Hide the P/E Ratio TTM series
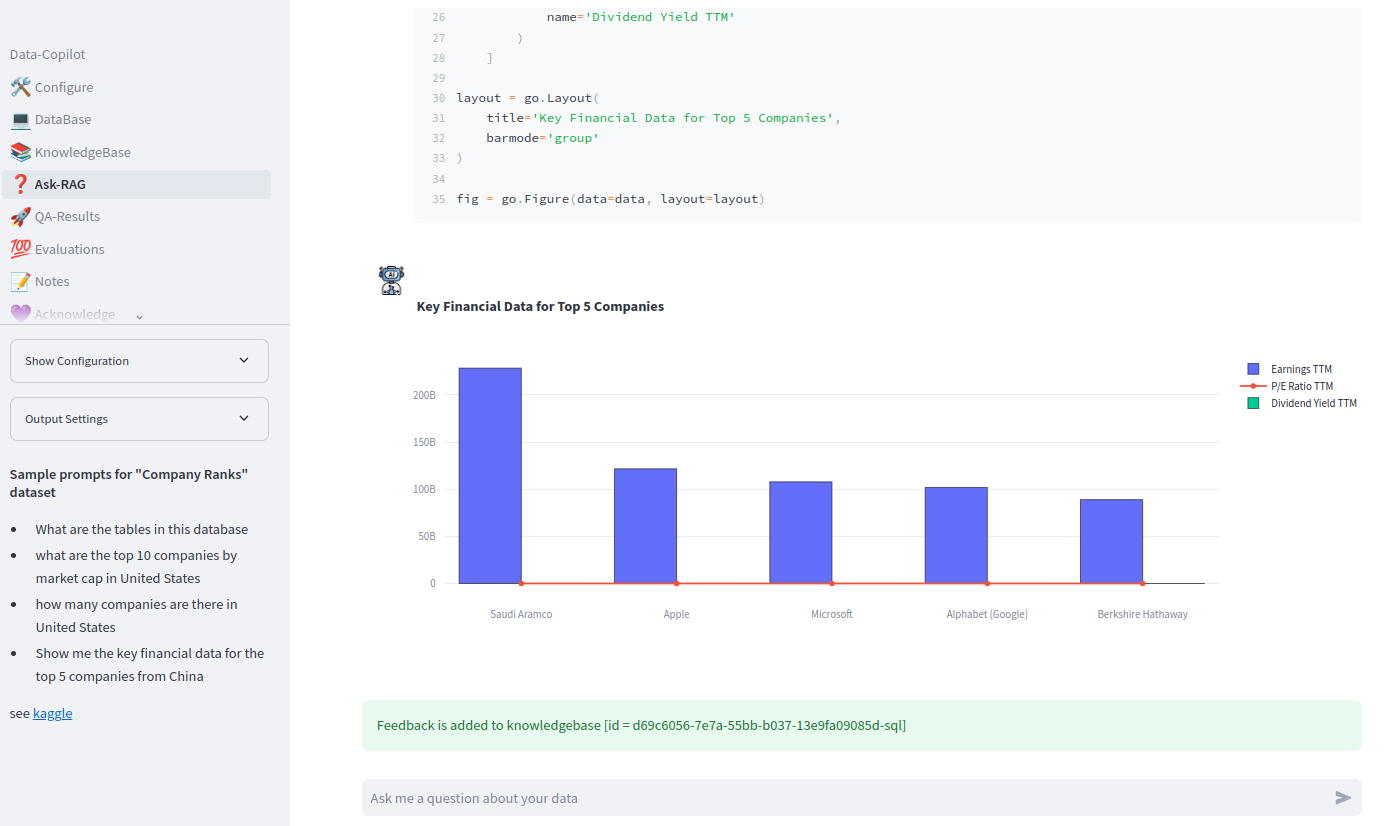 (1300, 386)
